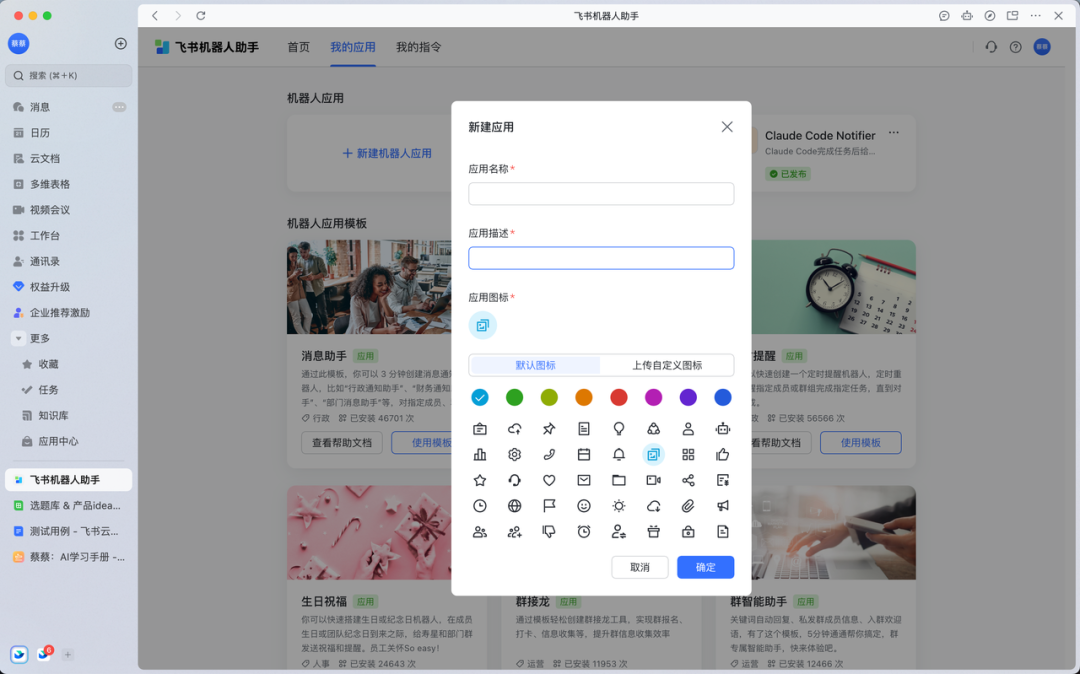This screenshot has width=1080, height=674.
Task: Select the share nodes icon
Action: point(688,480)
